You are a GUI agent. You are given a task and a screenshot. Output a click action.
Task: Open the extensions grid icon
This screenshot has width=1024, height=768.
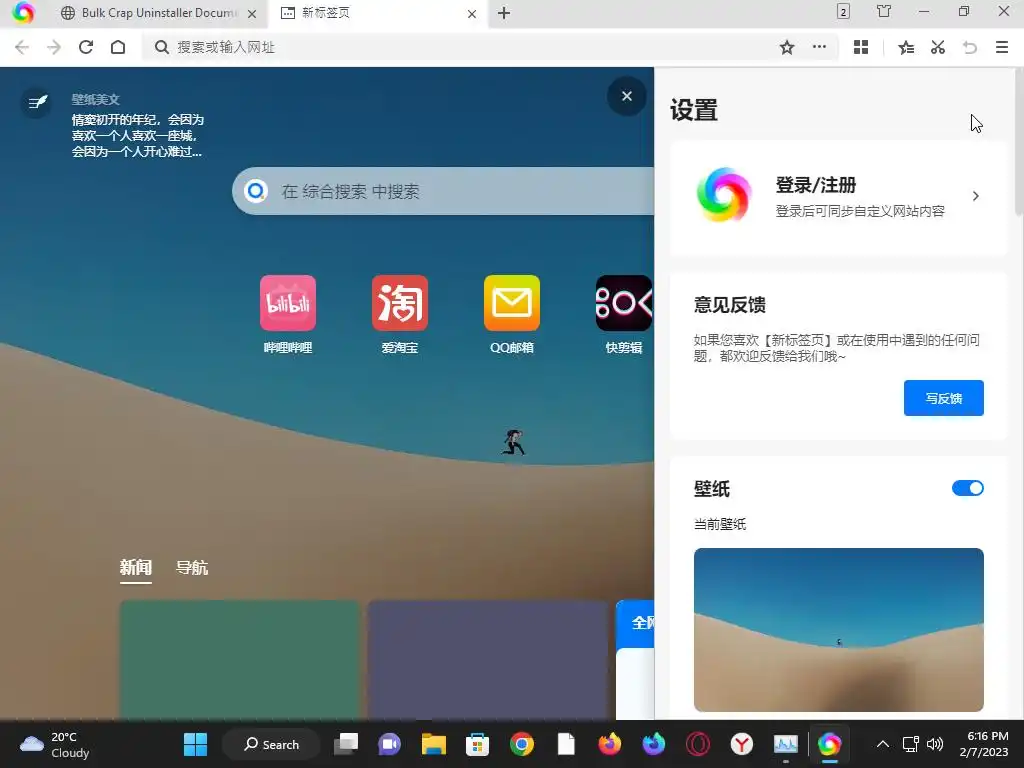861,47
